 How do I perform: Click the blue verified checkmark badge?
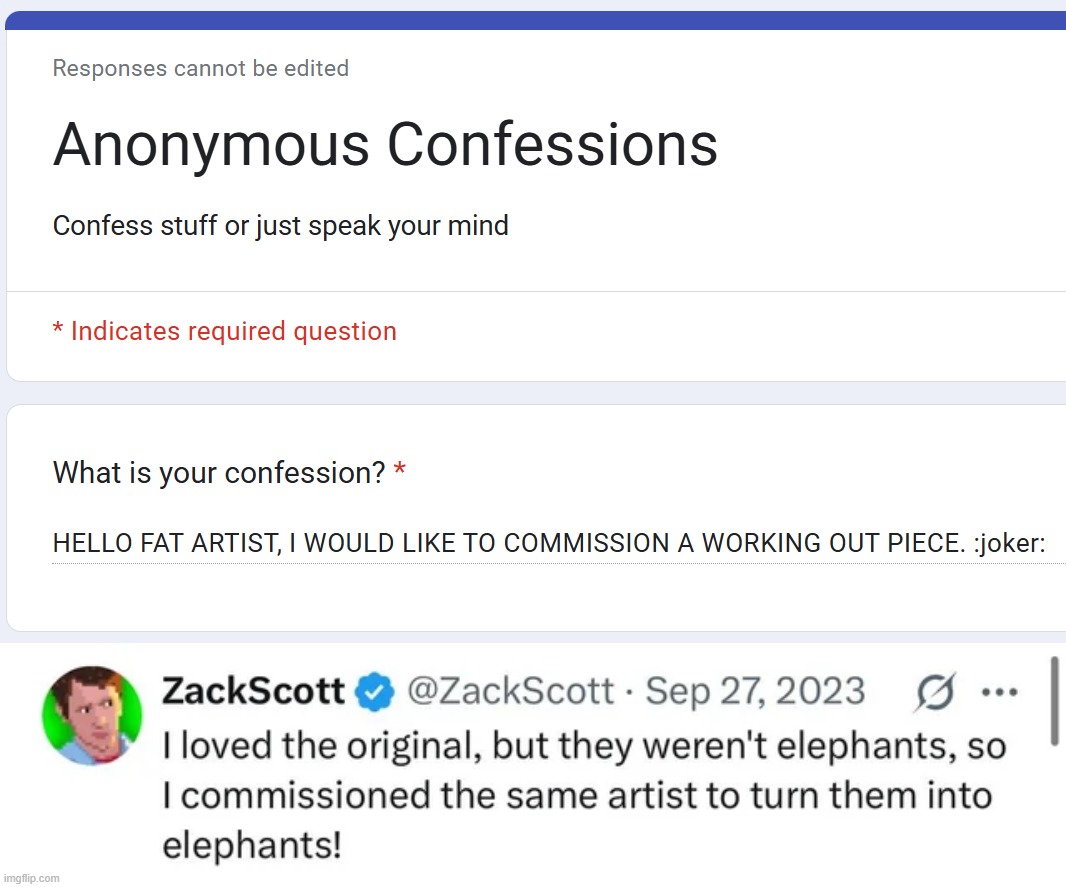coord(375,691)
